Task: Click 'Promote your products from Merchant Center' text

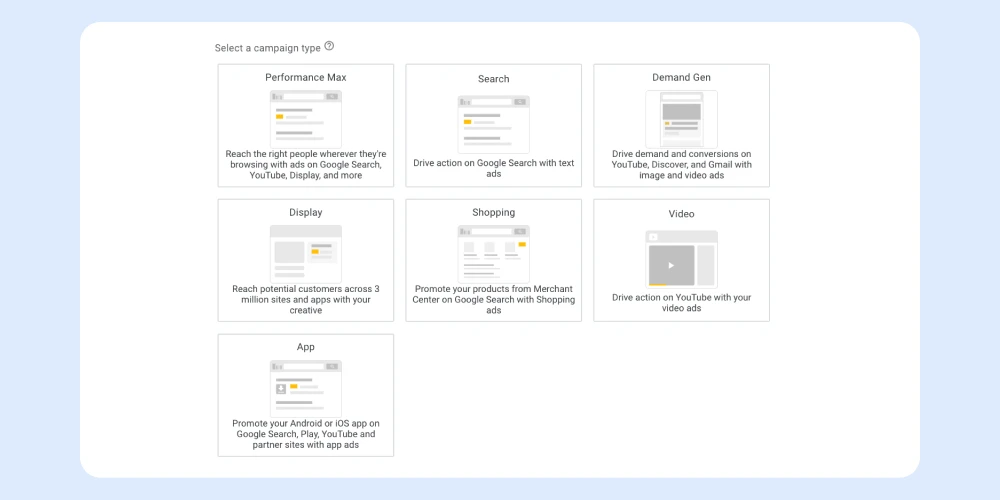Action: coord(494,300)
